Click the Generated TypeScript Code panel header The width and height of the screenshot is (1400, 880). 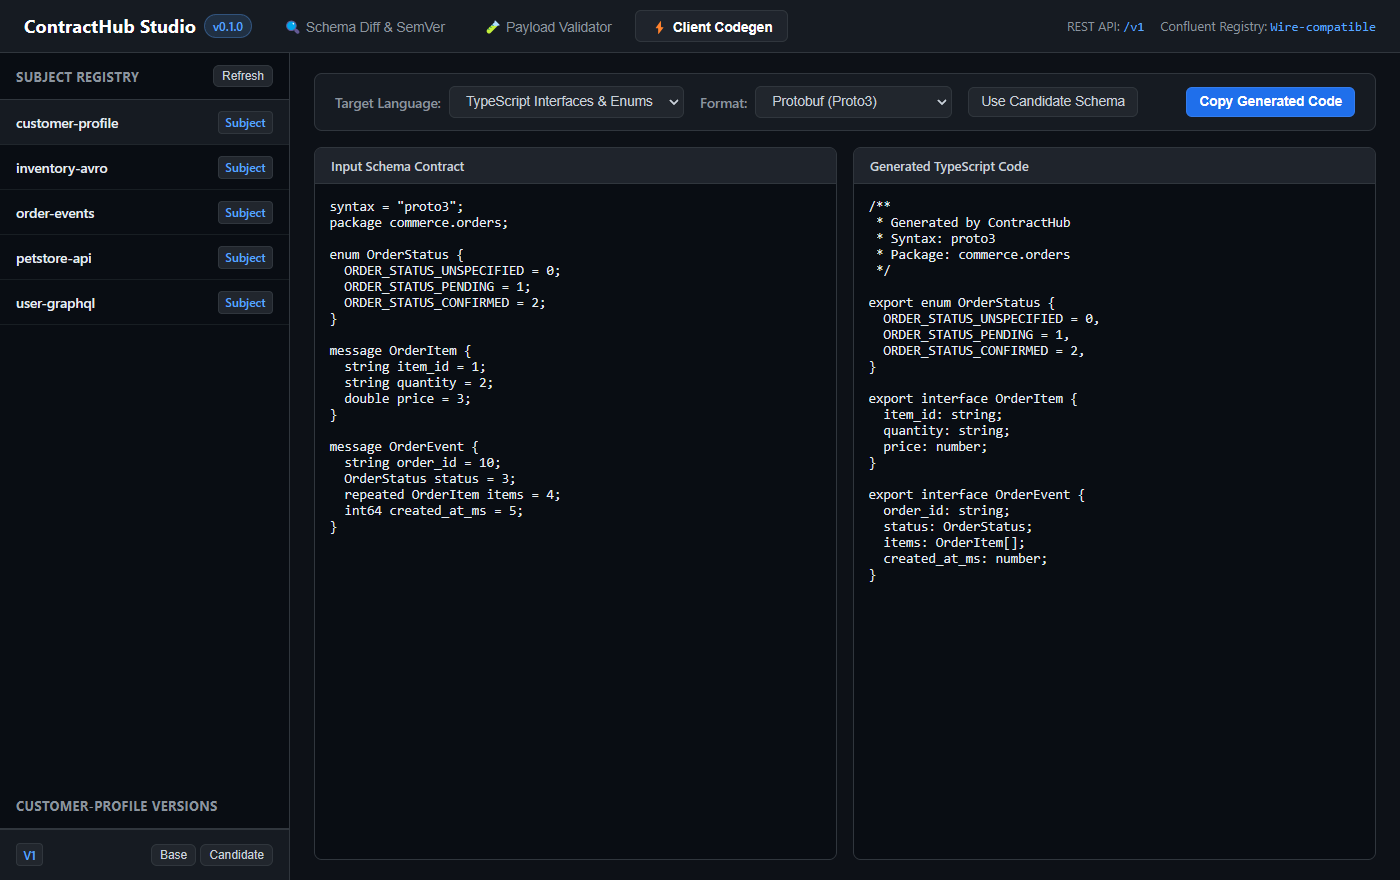point(1114,166)
